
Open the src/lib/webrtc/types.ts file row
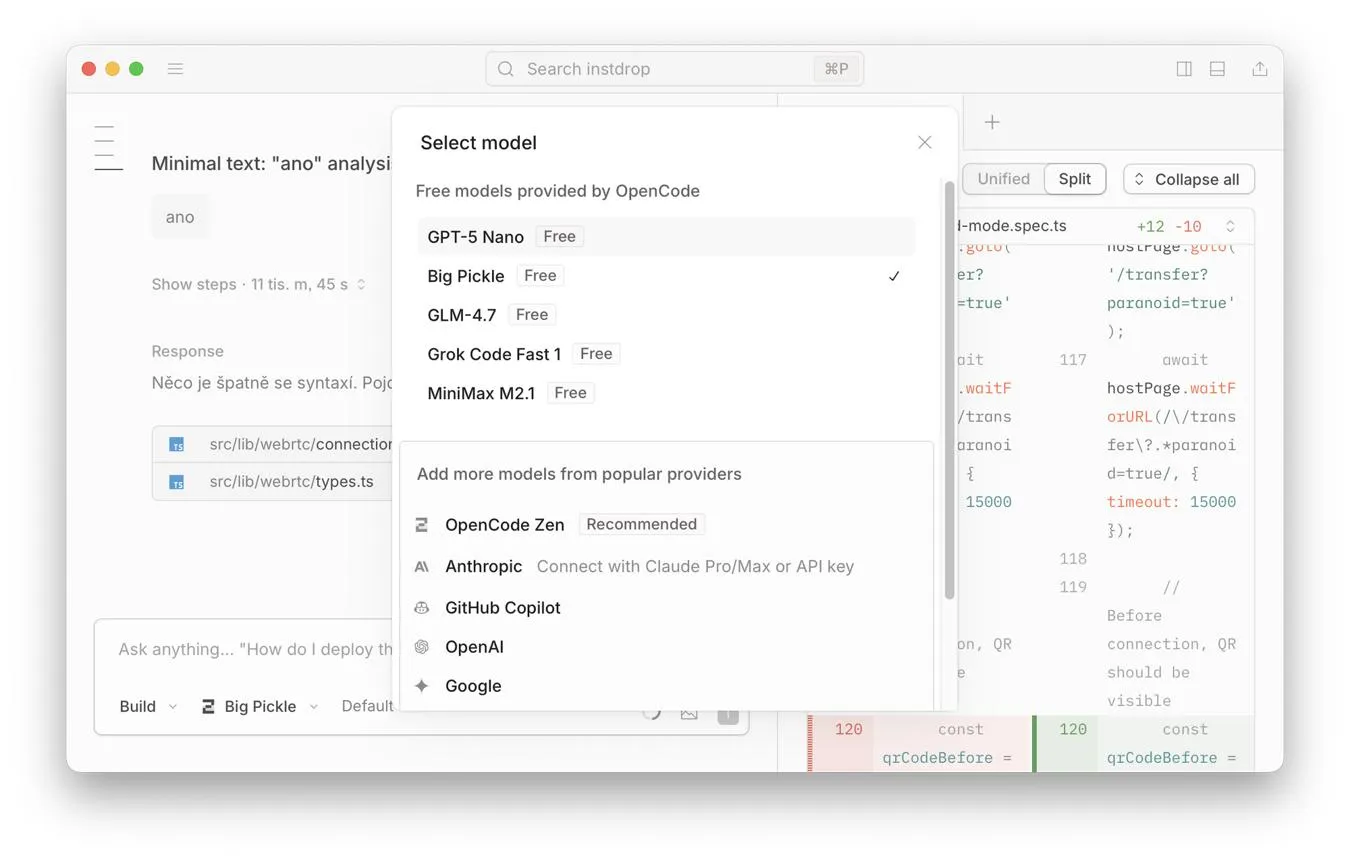coord(272,482)
